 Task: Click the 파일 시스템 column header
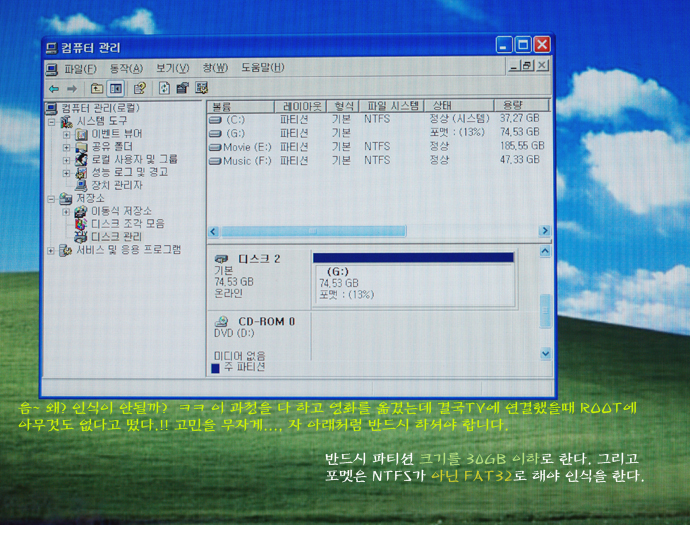point(391,105)
